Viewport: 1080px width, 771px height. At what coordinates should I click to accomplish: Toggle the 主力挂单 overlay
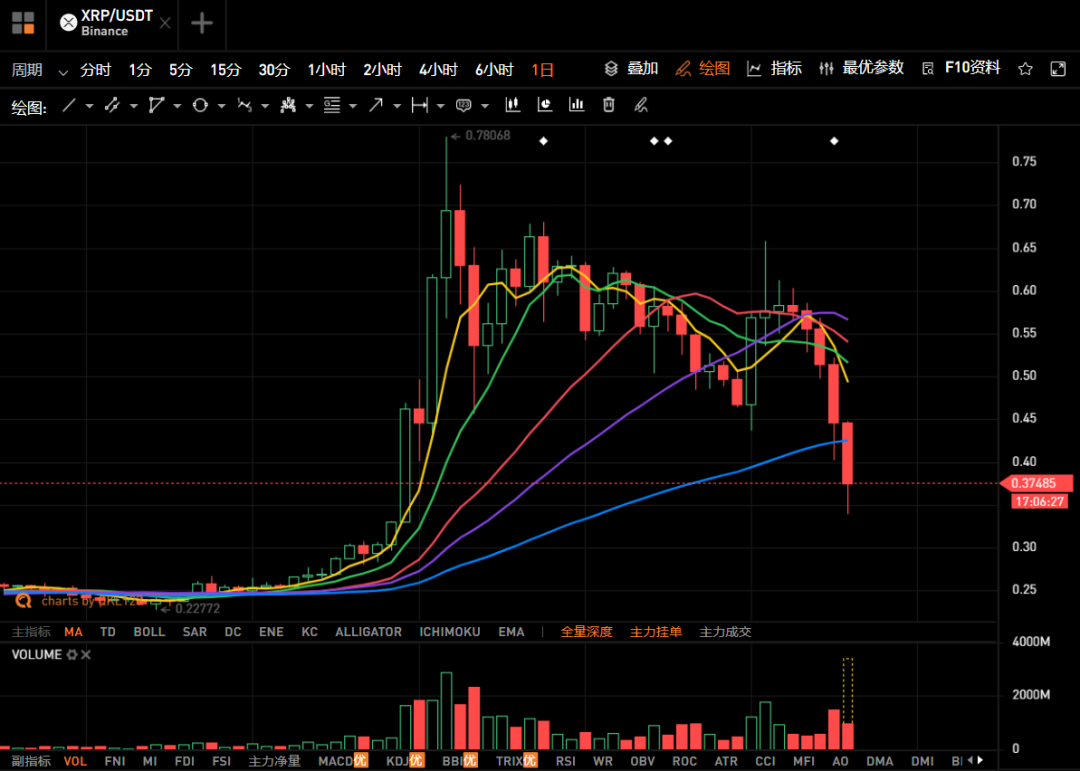[x=656, y=632]
